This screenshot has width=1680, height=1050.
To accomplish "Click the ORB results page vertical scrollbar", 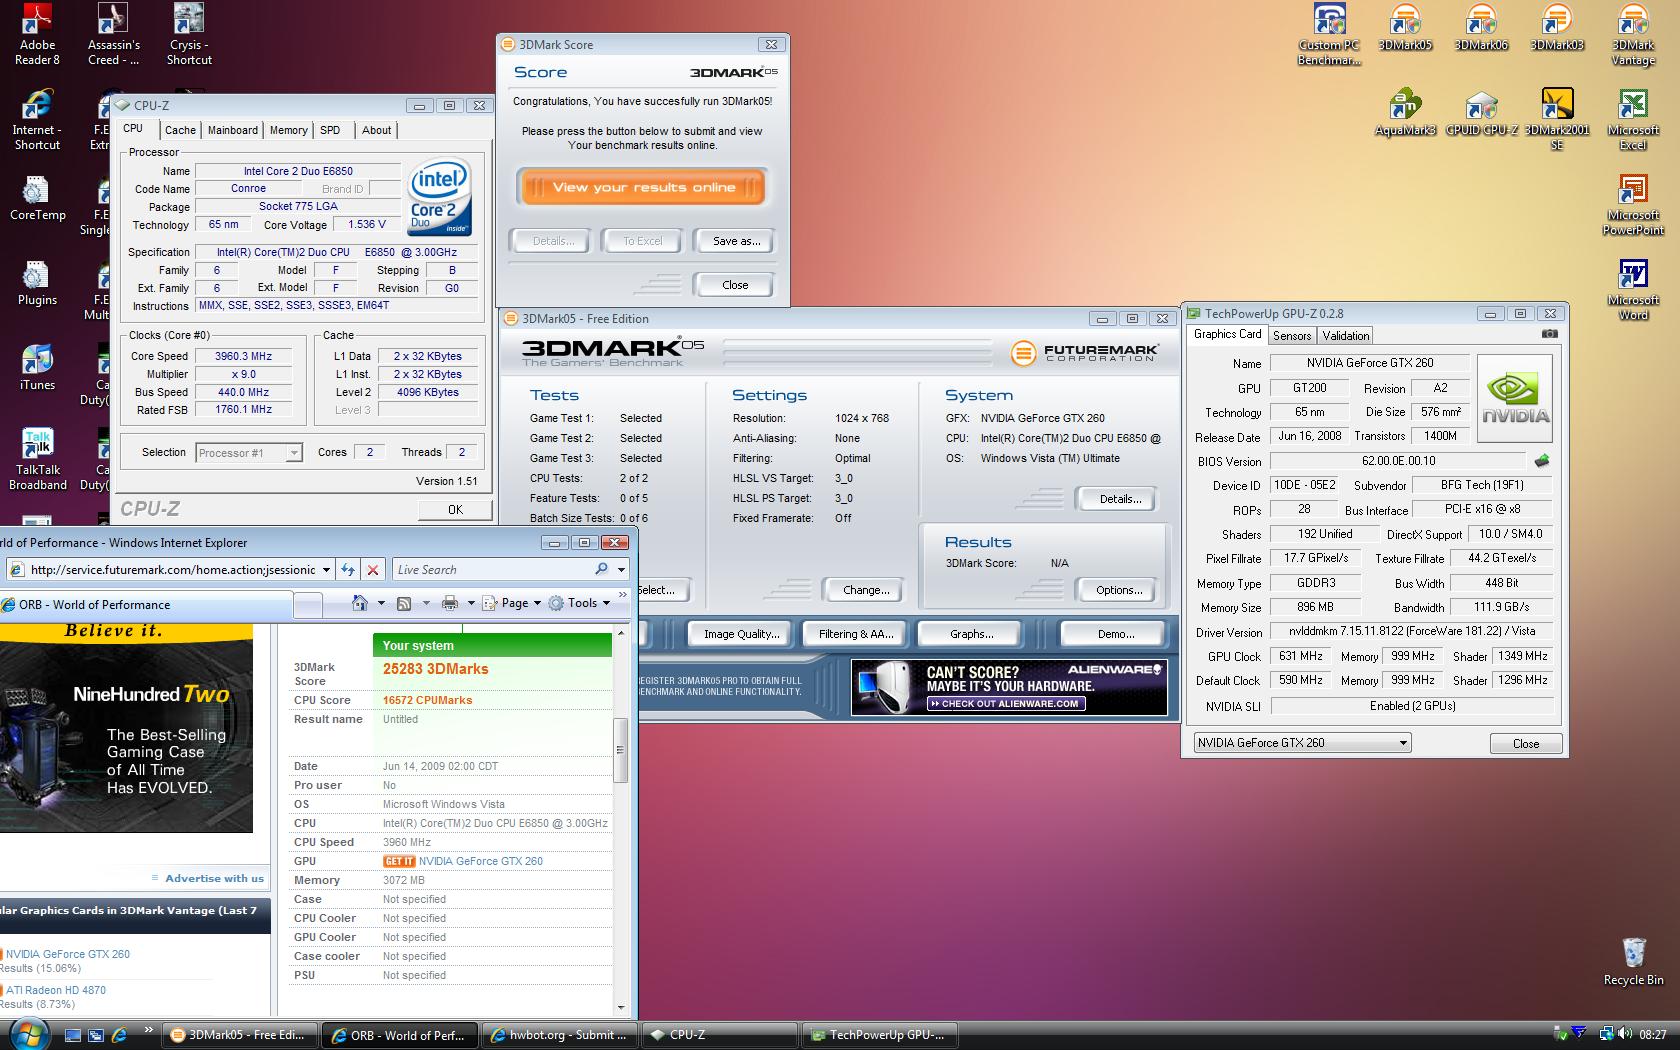I will (620, 819).
